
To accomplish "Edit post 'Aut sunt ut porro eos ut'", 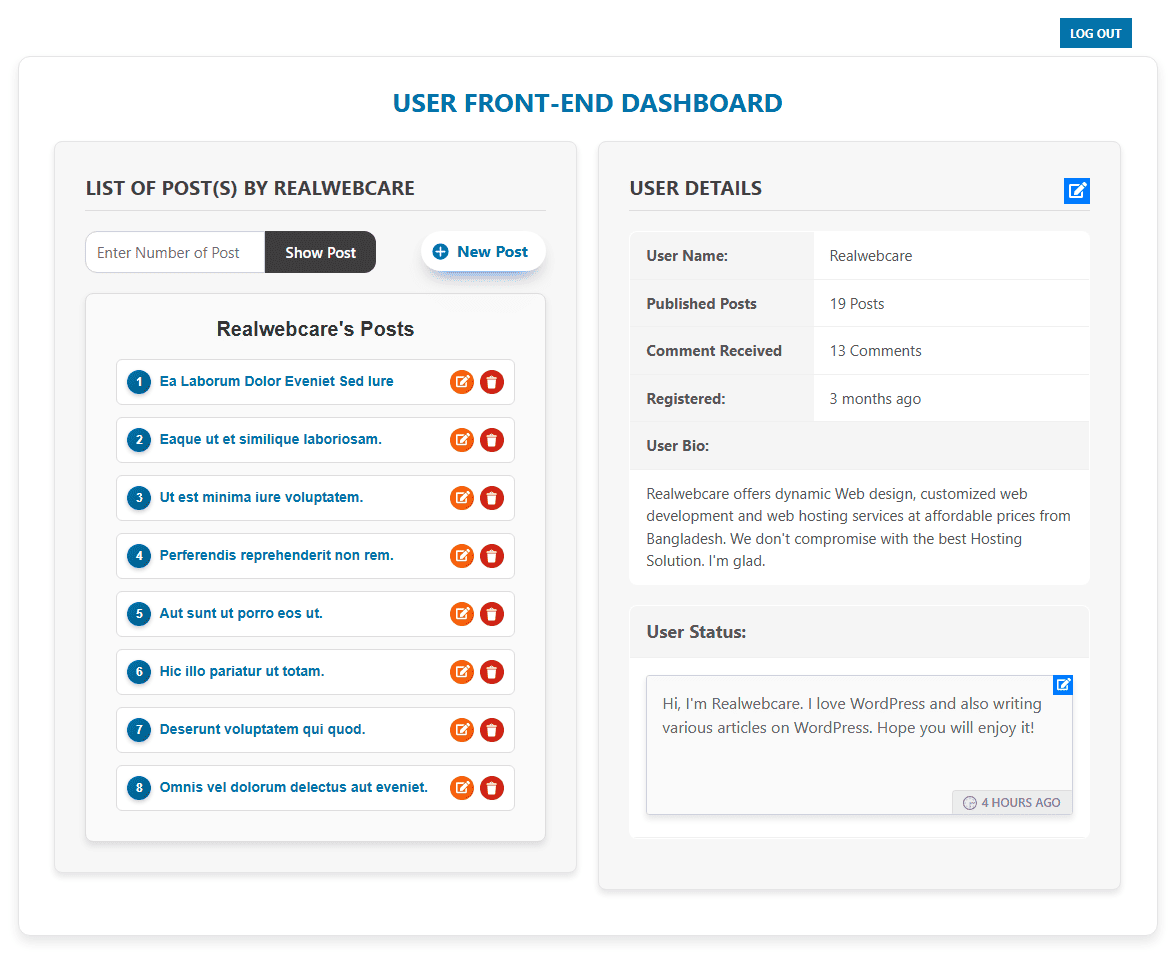I will [461, 614].
